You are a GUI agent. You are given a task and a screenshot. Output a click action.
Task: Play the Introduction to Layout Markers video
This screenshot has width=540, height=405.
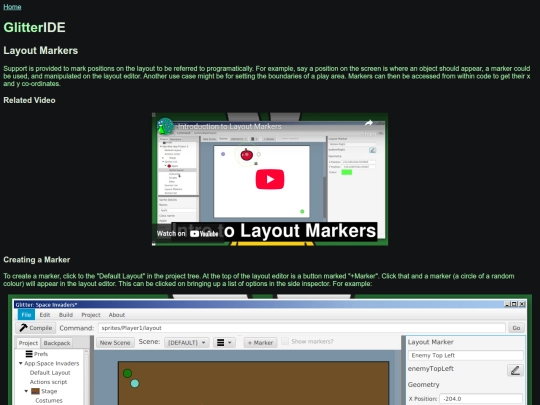coord(270,179)
